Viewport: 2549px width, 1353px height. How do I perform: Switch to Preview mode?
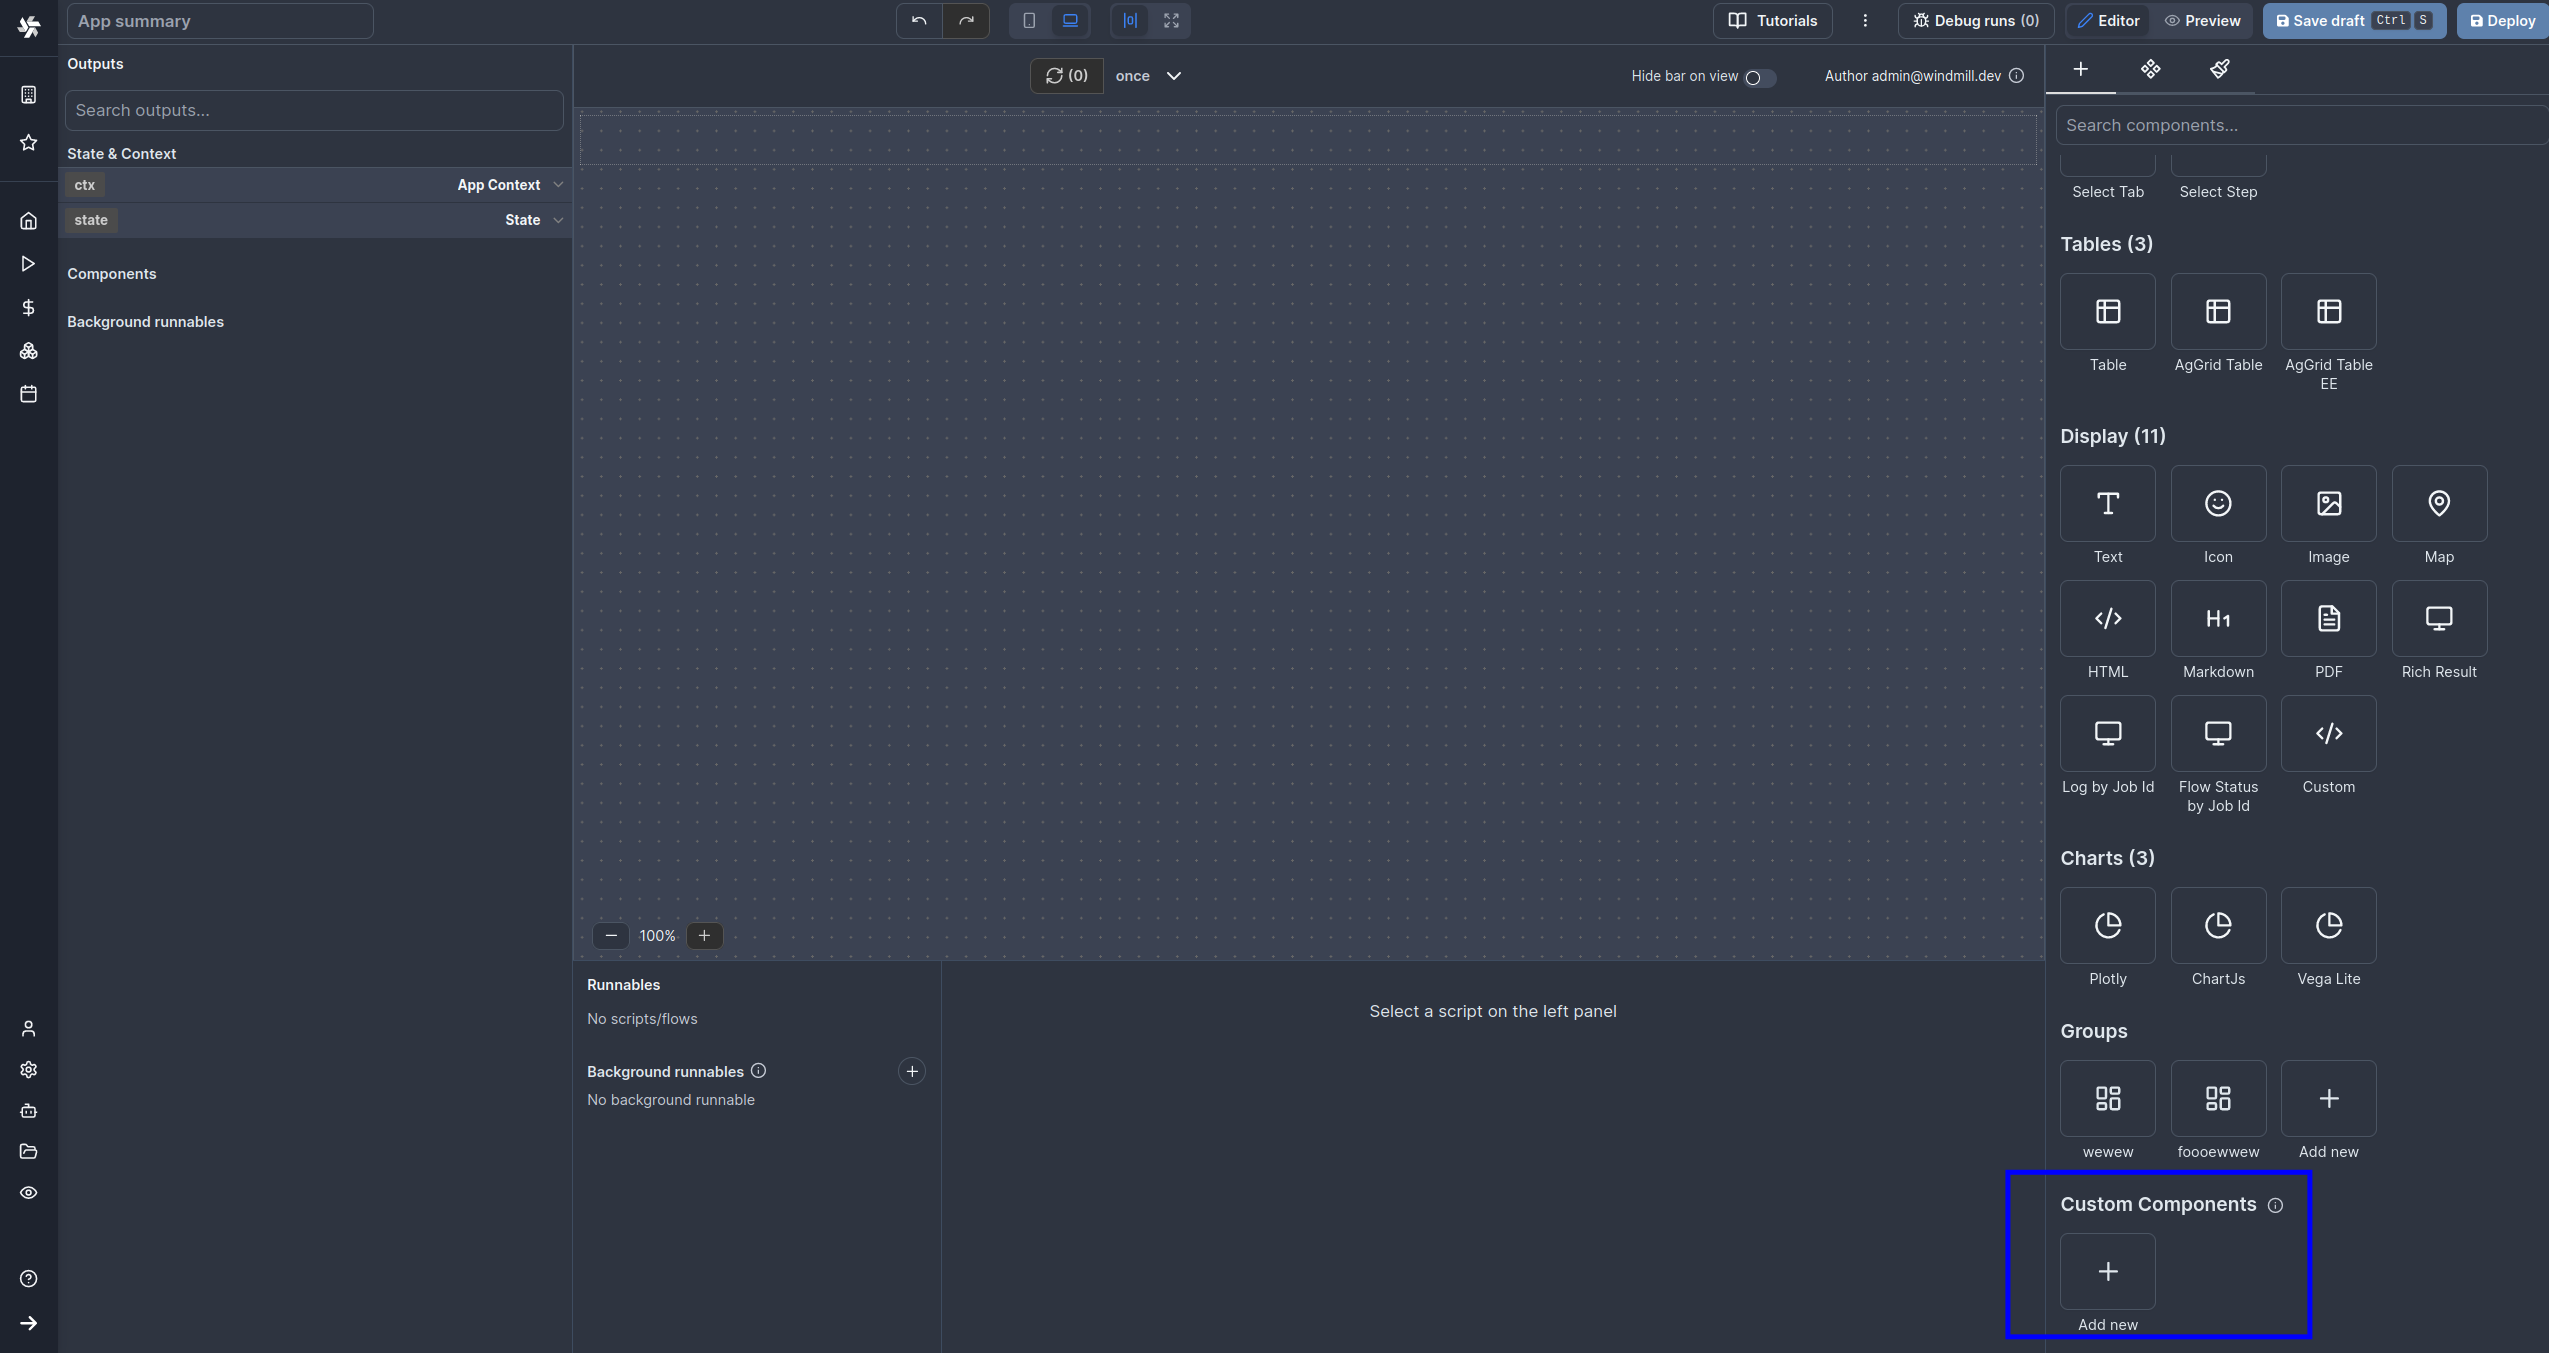(2202, 21)
